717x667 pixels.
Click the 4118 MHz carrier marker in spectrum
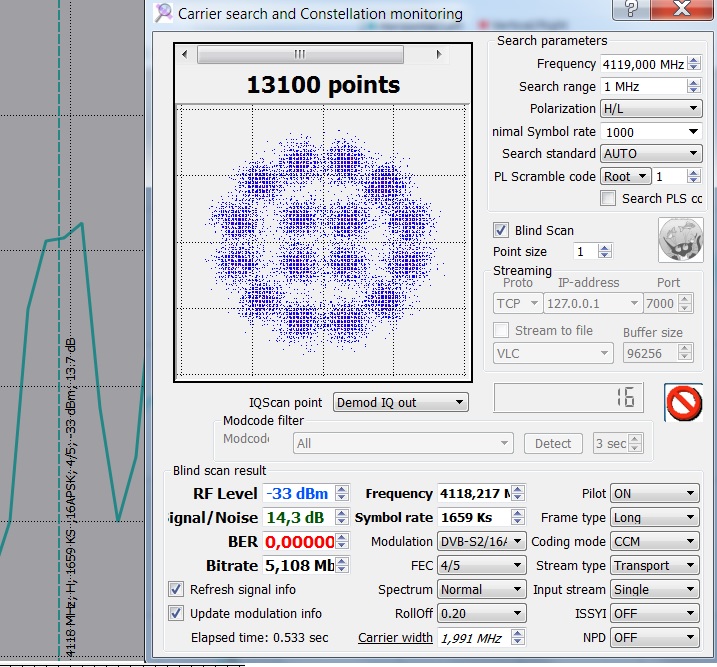click(x=59, y=330)
